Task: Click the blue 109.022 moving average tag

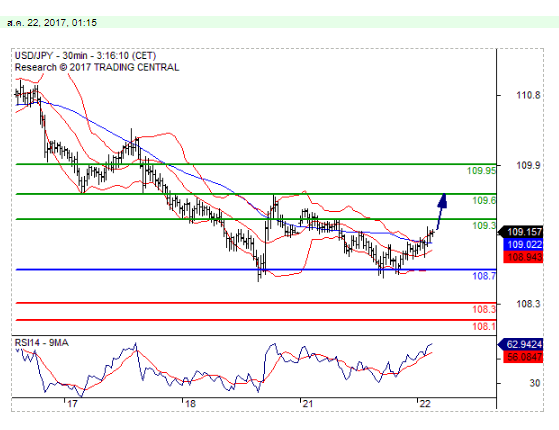Action: tap(523, 244)
